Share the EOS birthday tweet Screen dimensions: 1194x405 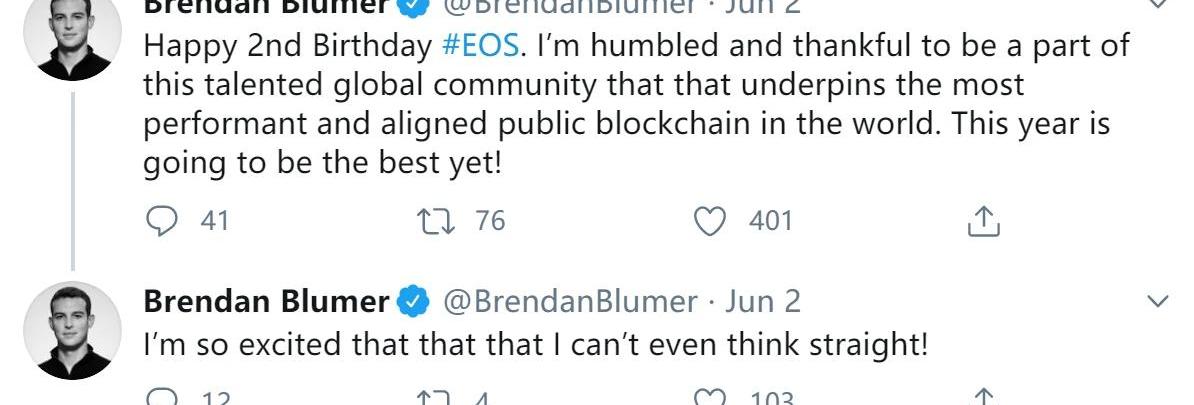984,221
